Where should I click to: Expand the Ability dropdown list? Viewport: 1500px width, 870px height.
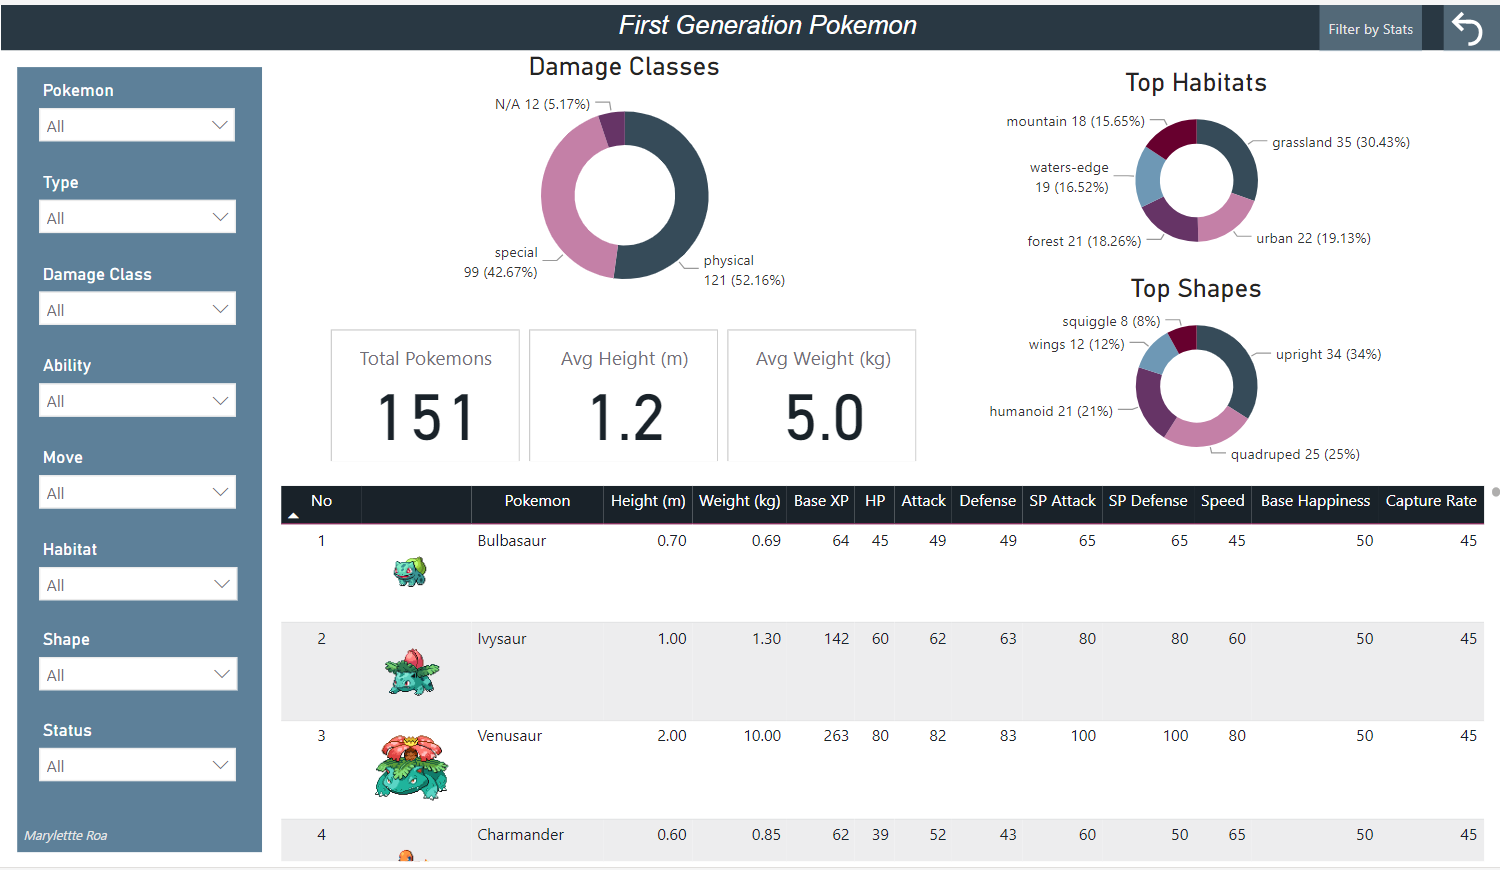[137, 401]
